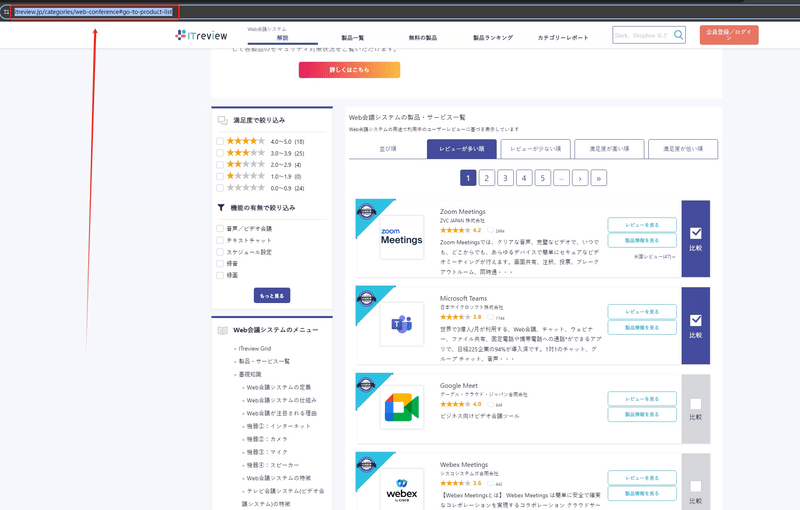Screen dimensions: 800x510
Task: Click the award badge on the Microsoft Teams card
Action: (366, 298)
